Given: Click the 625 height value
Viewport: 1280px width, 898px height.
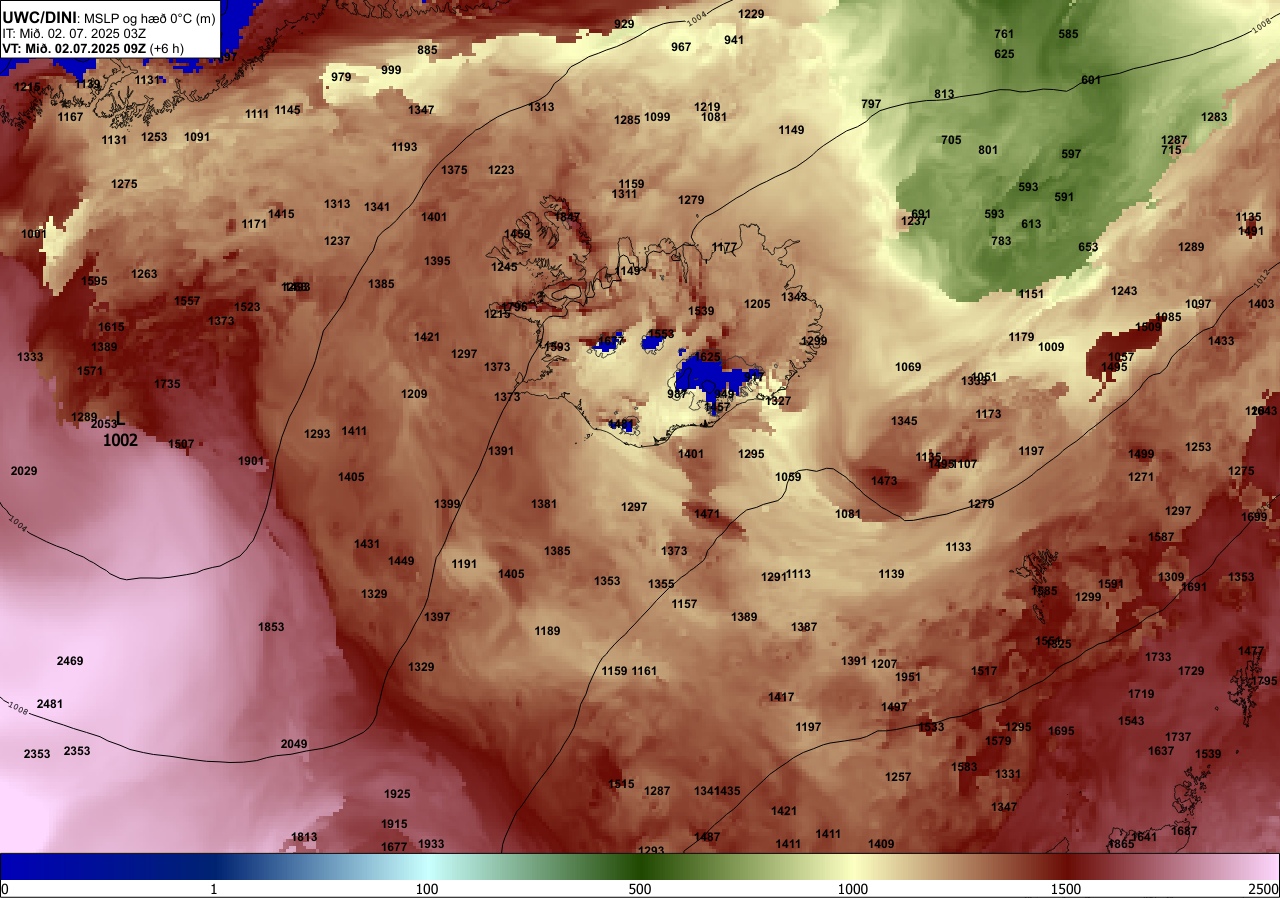Looking at the screenshot, I should pyautogui.click(x=1004, y=54).
